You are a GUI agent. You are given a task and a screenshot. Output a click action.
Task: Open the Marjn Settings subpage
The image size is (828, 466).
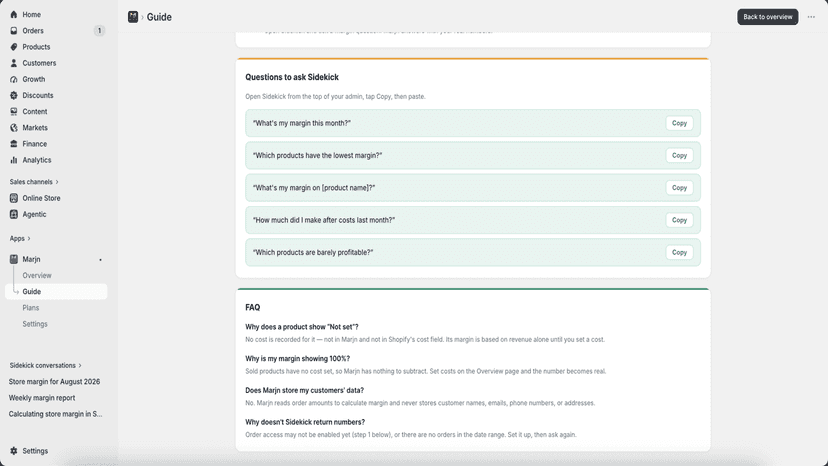click(x=35, y=324)
